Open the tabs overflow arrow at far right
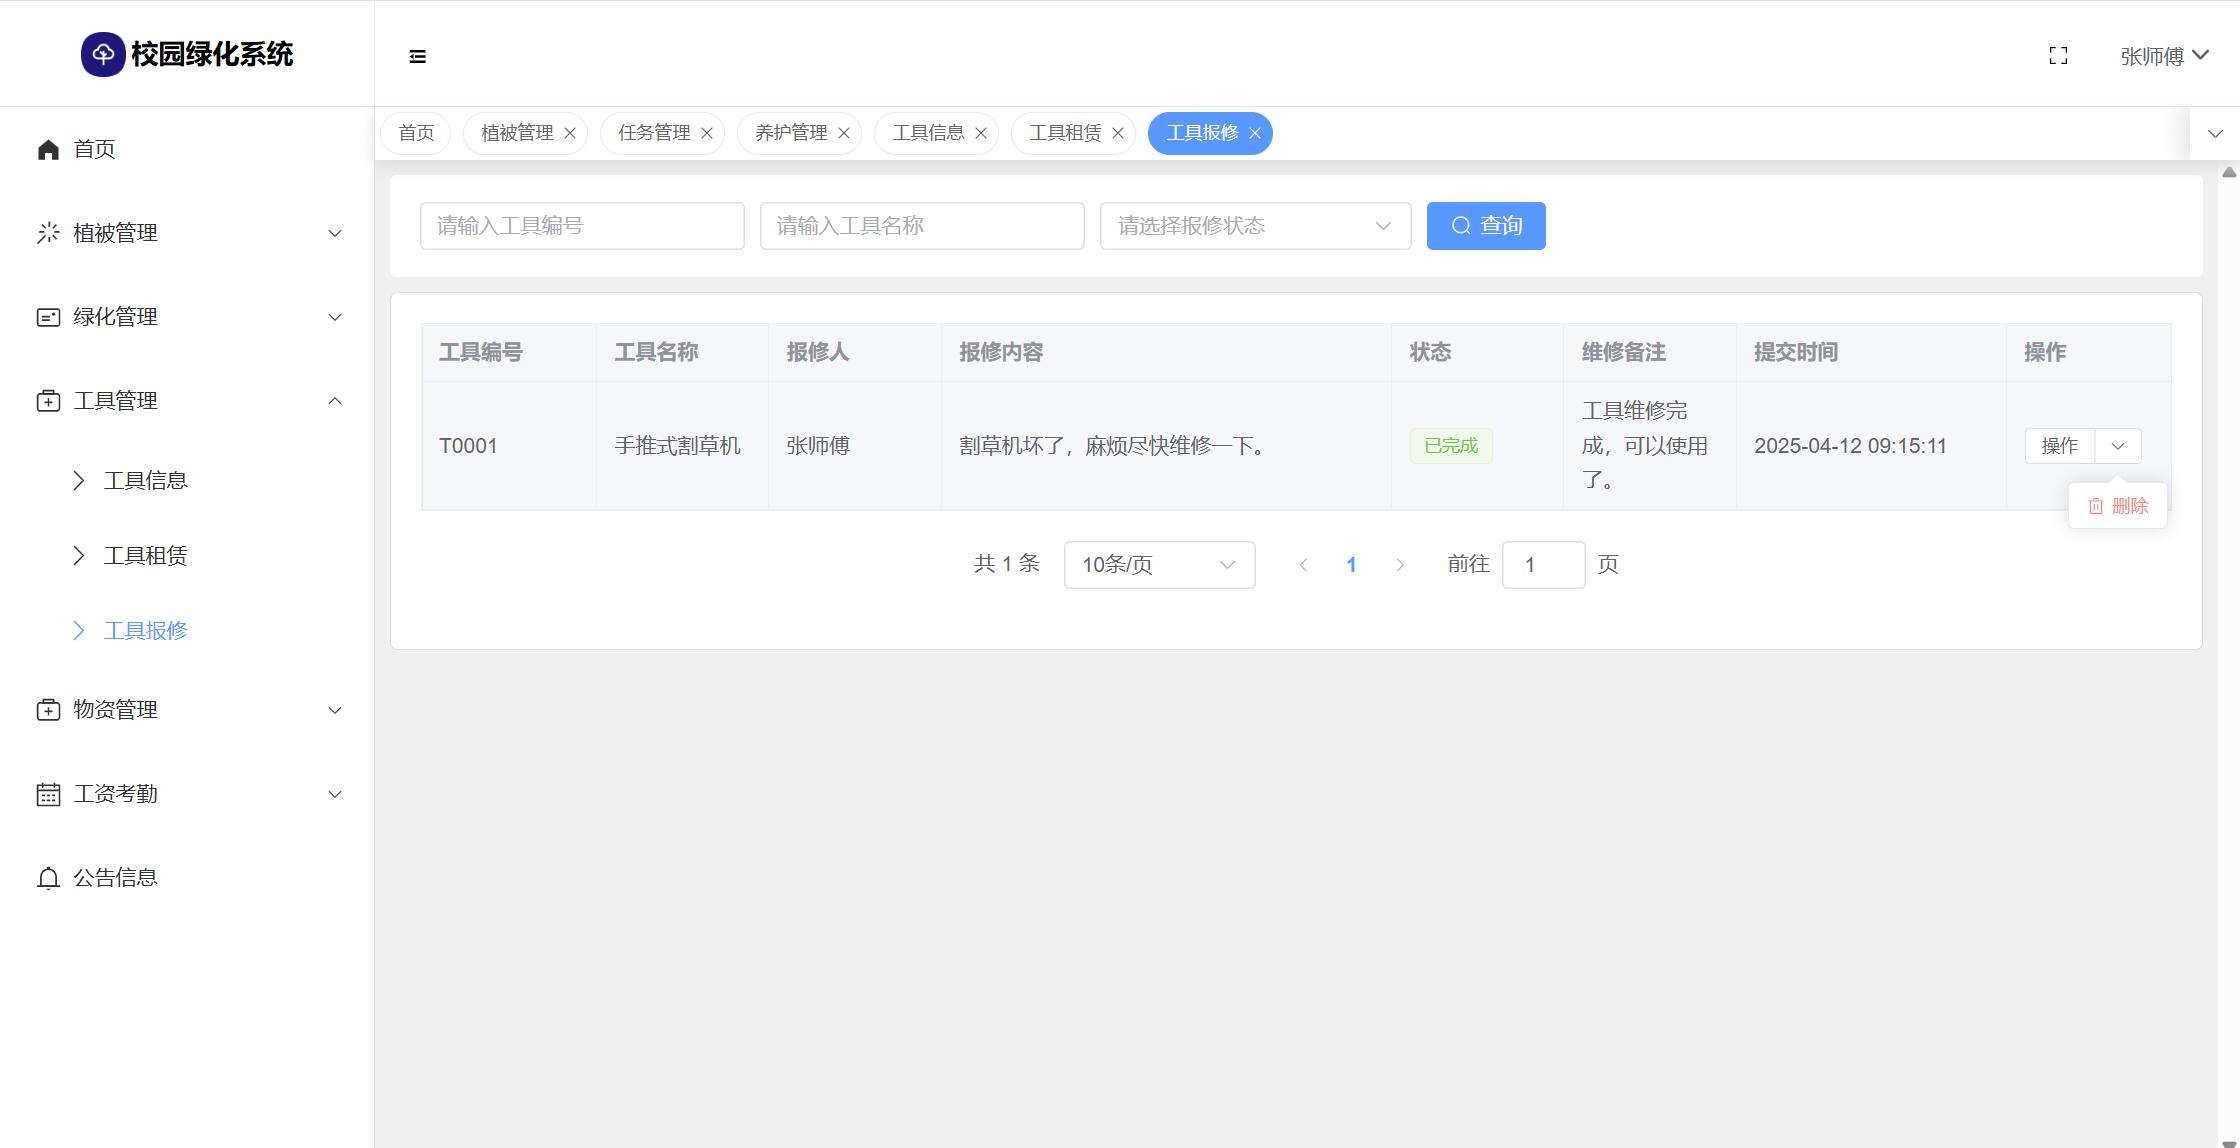This screenshot has height=1148, width=2240. 2215,134
